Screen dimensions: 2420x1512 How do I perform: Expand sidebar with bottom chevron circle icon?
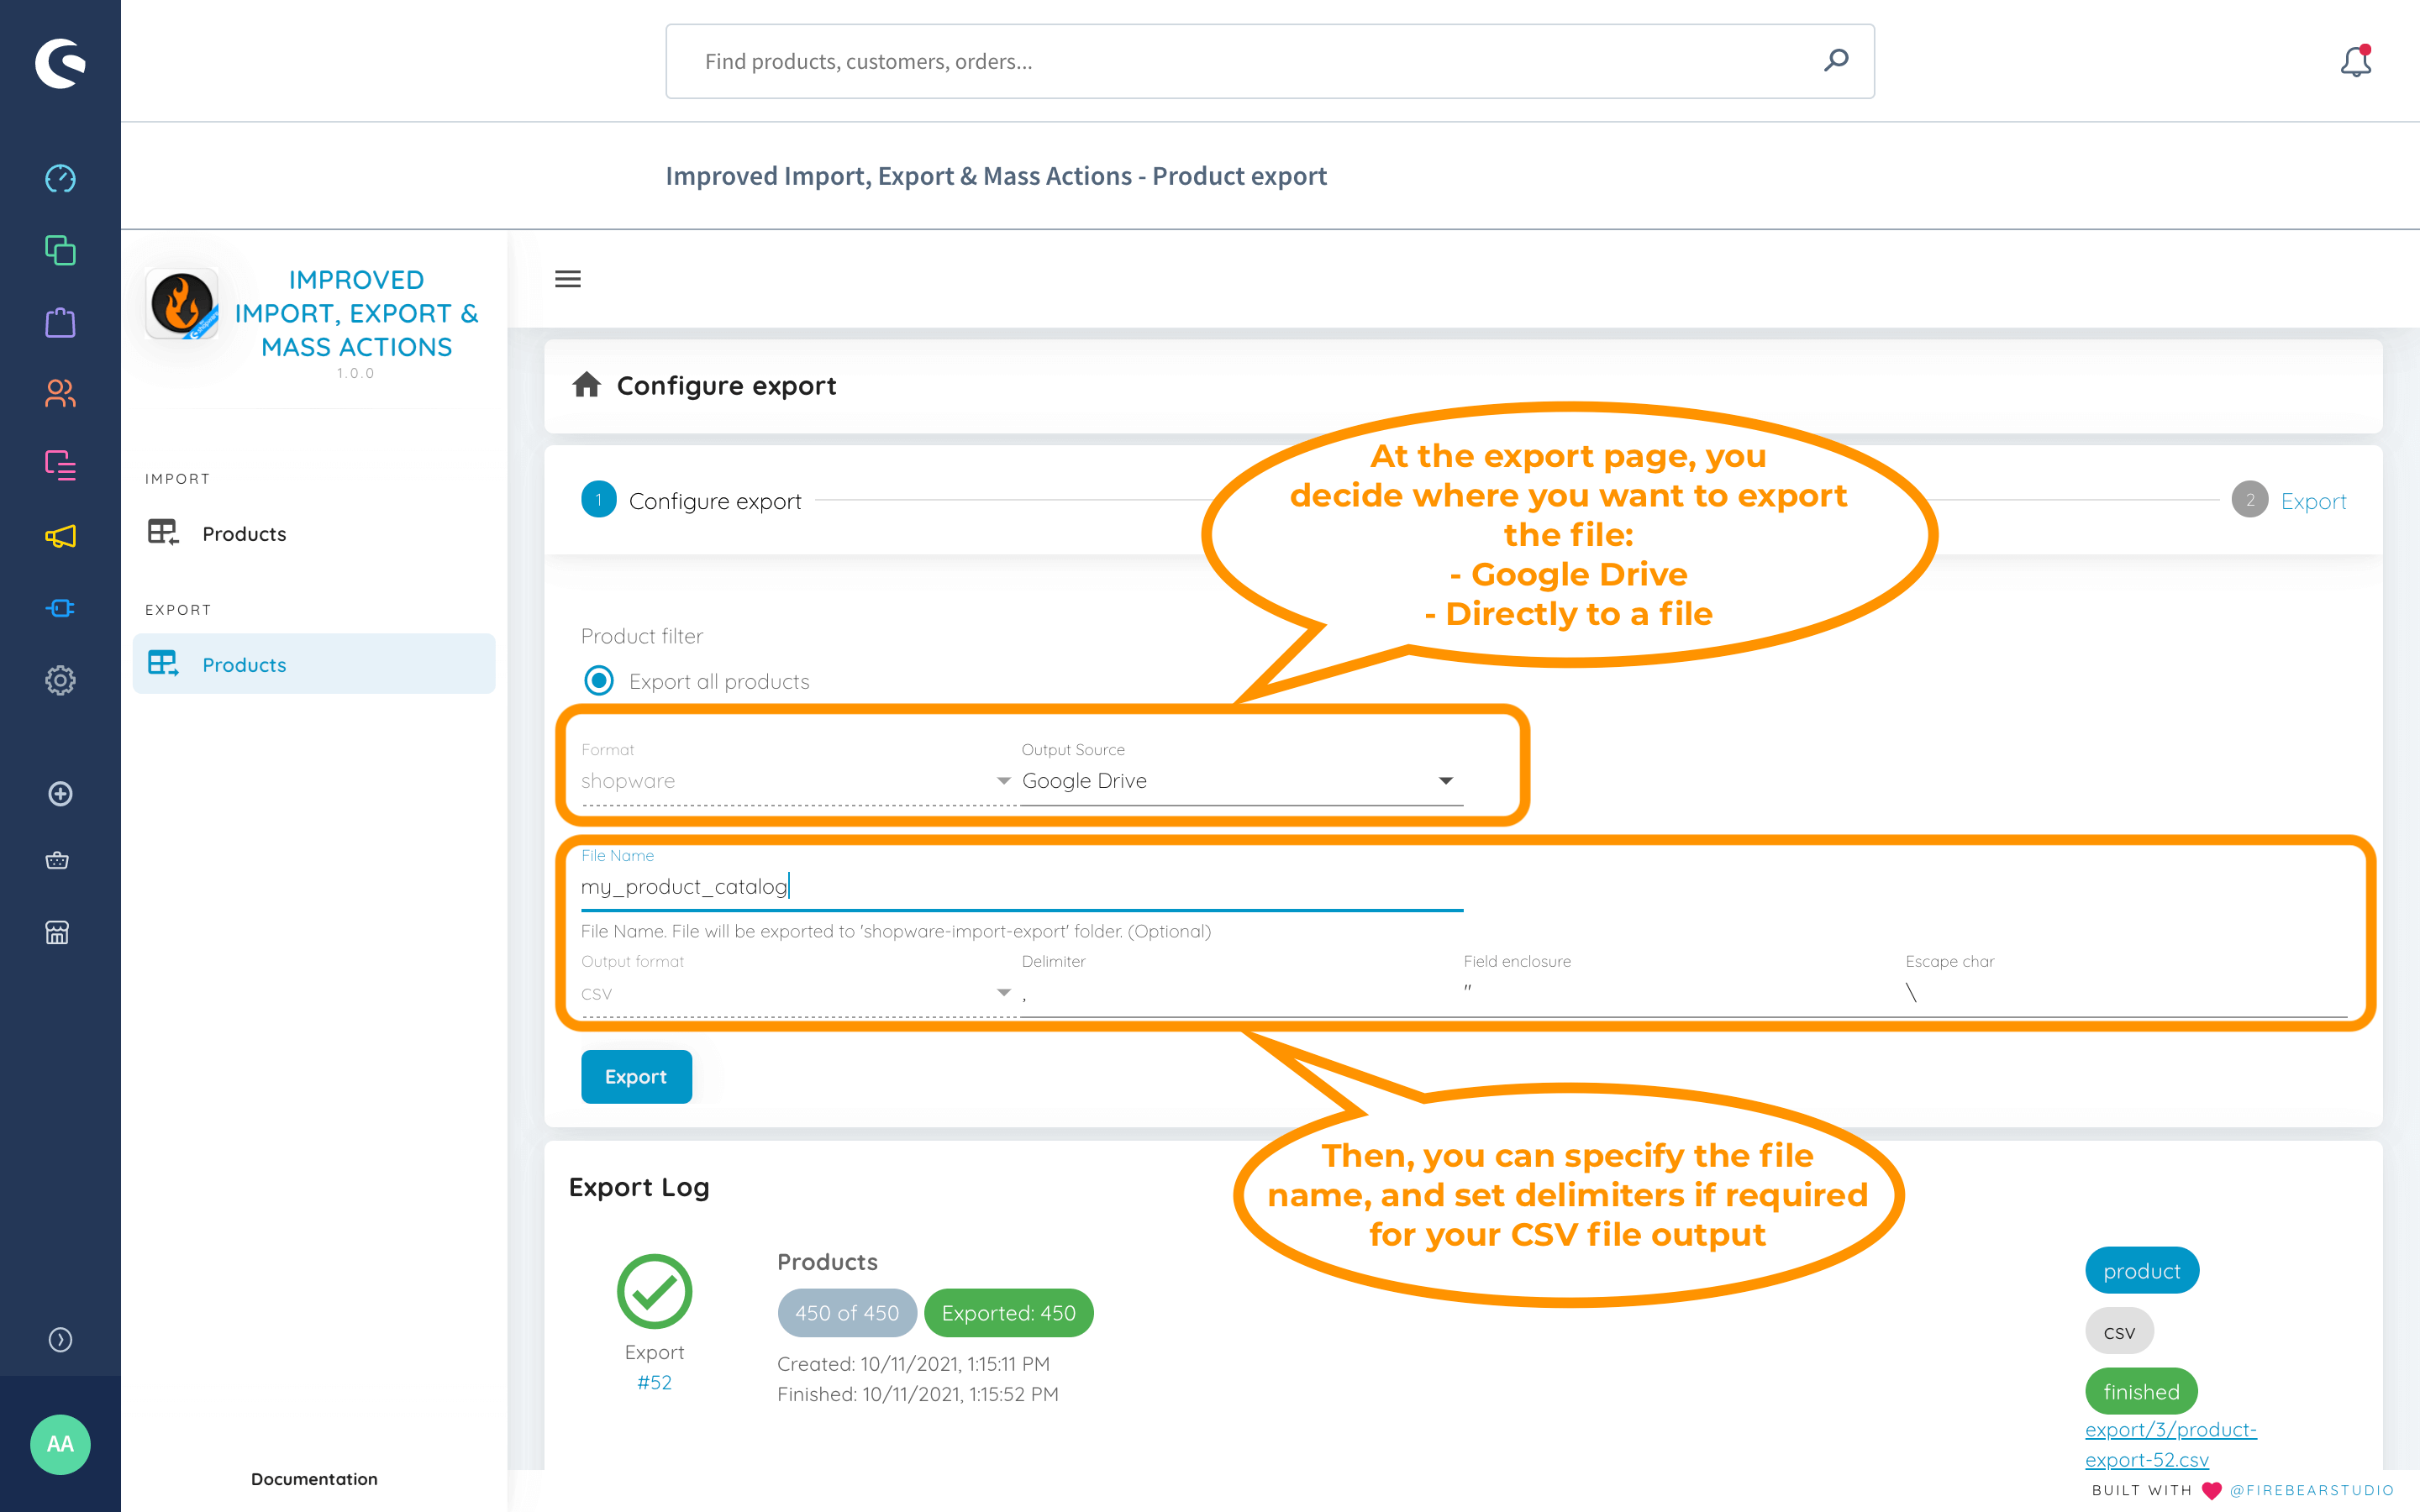coord(60,1339)
